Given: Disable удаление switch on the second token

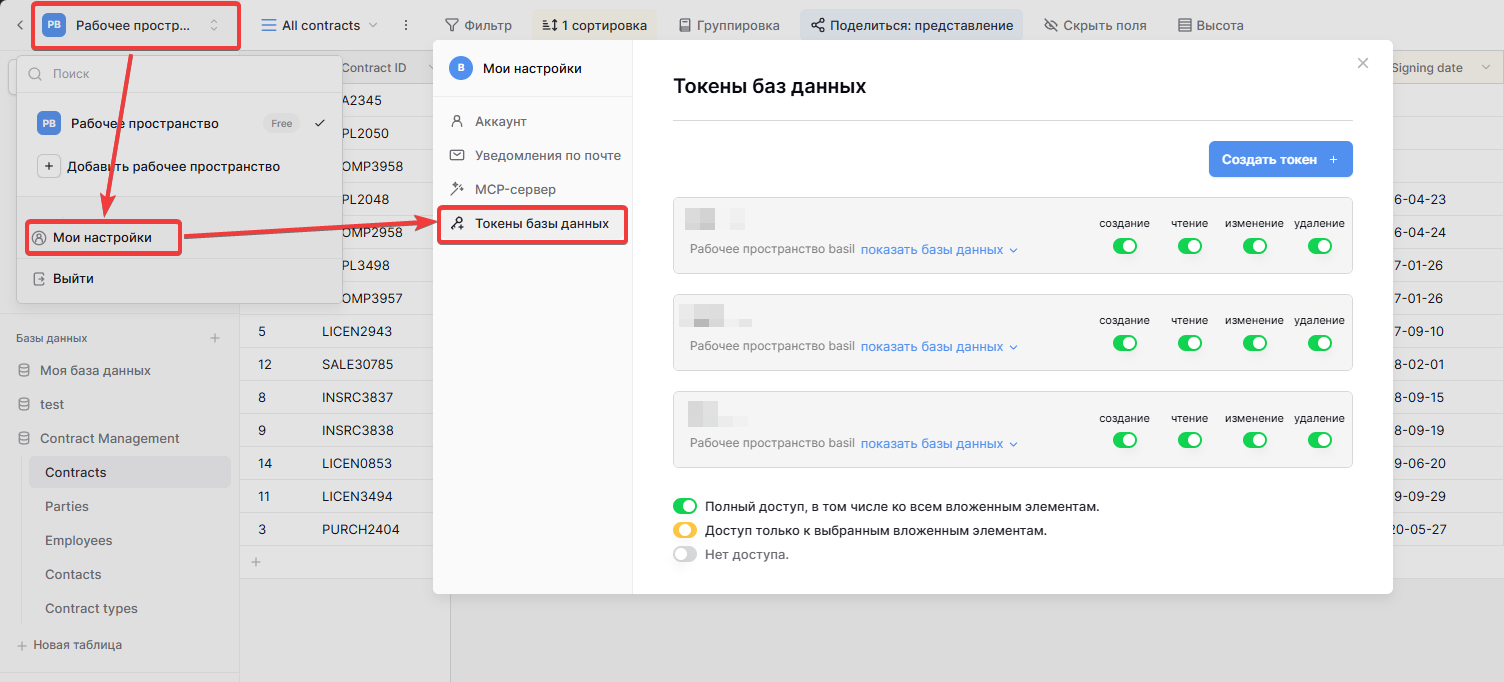Looking at the screenshot, I should pos(1320,343).
